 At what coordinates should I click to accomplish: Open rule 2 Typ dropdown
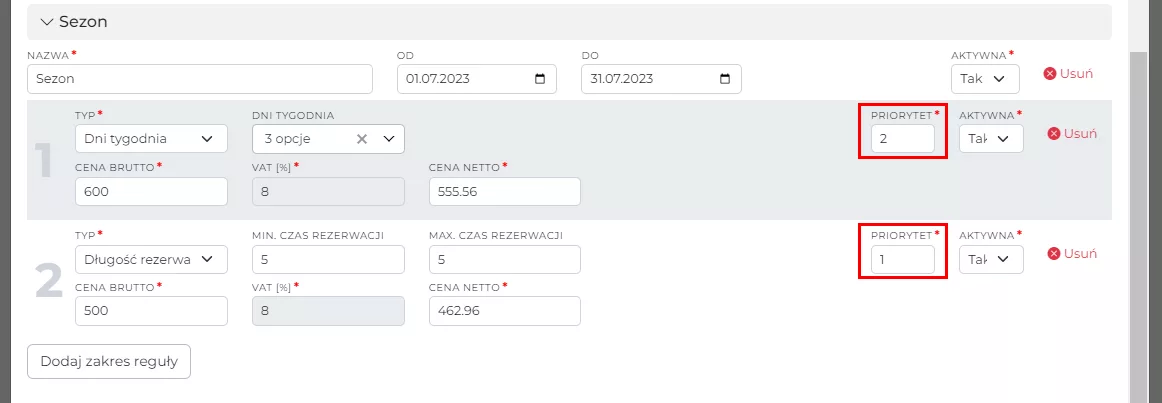pyautogui.click(x=151, y=259)
